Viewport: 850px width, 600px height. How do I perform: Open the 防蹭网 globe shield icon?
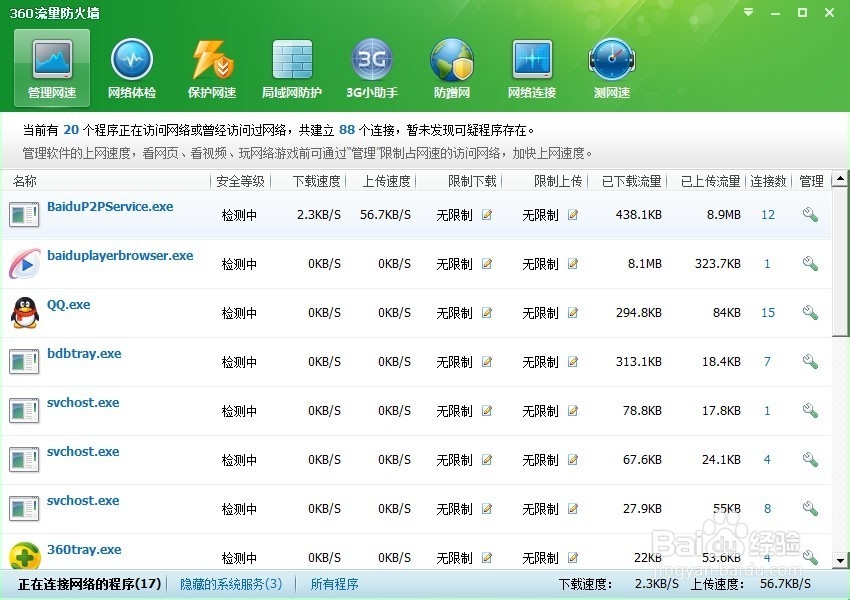click(452, 68)
